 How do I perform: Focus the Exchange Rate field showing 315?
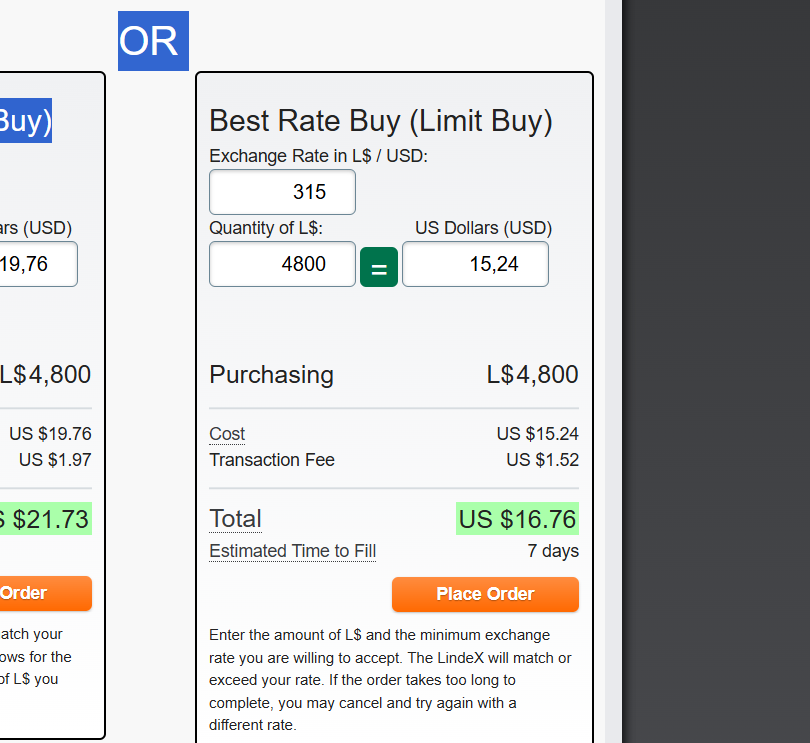[x=282, y=192]
